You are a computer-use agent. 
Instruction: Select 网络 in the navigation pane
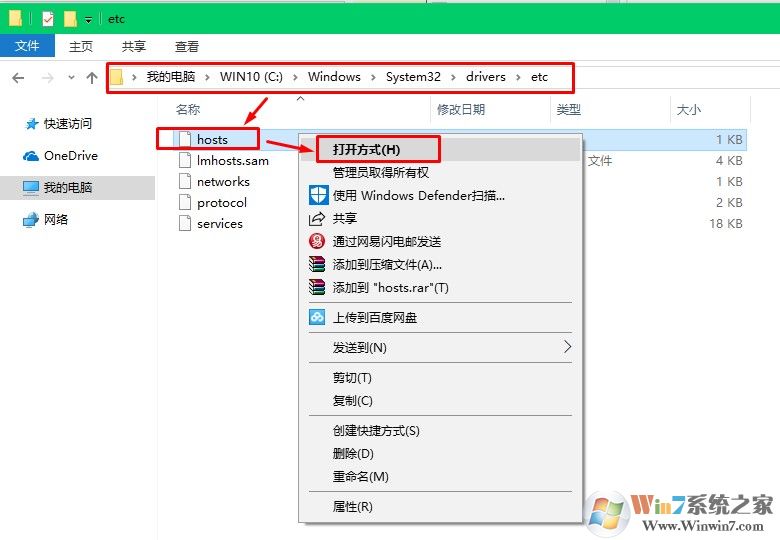point(45,219)
